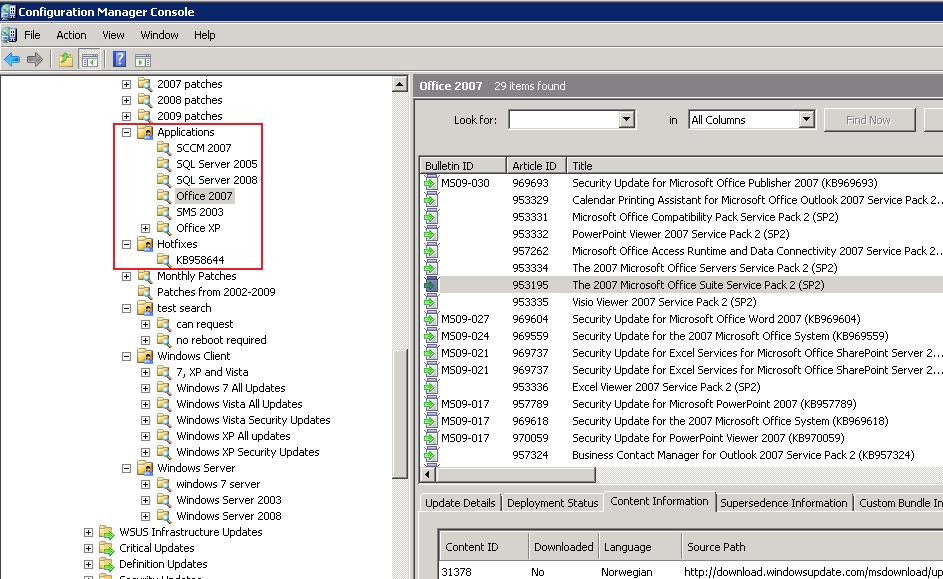Viewport: 943px width, 579px height.
Task: Sort by the Bulletin ID column header
Action: (462, 165)
